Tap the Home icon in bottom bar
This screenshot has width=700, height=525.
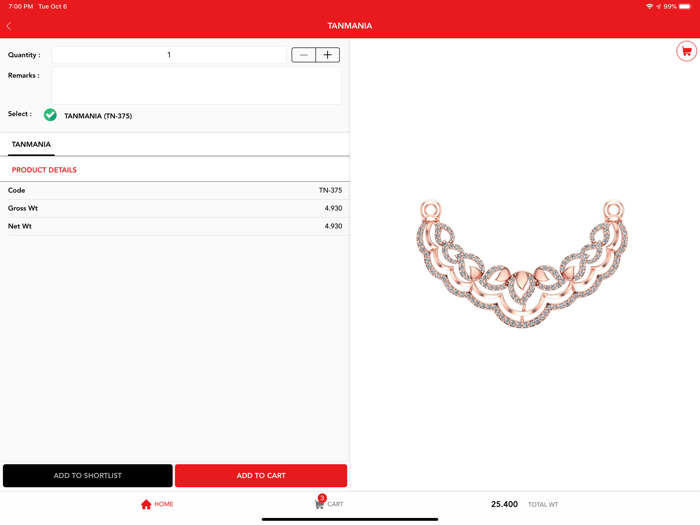click(x=146, y=504)
